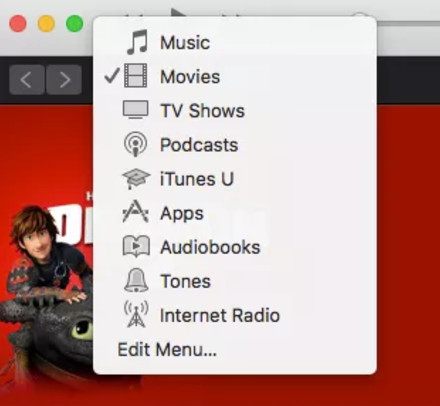Screen dimensions: 440x406
Task: Click the Podcasts broadcast icon
Action: [x=135, y=144]
